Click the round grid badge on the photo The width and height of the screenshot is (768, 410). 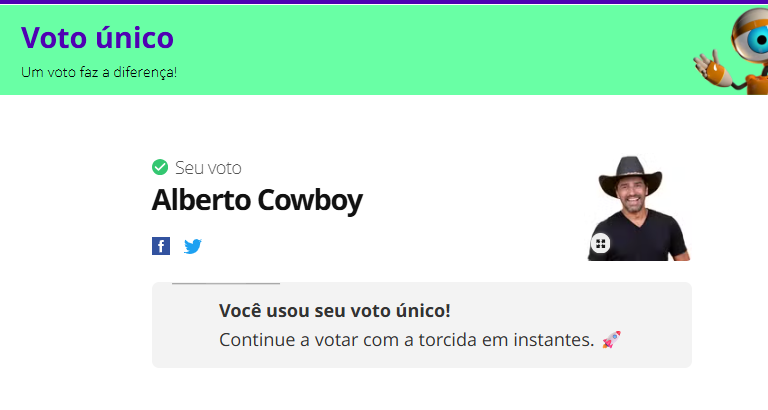point(600,243)
